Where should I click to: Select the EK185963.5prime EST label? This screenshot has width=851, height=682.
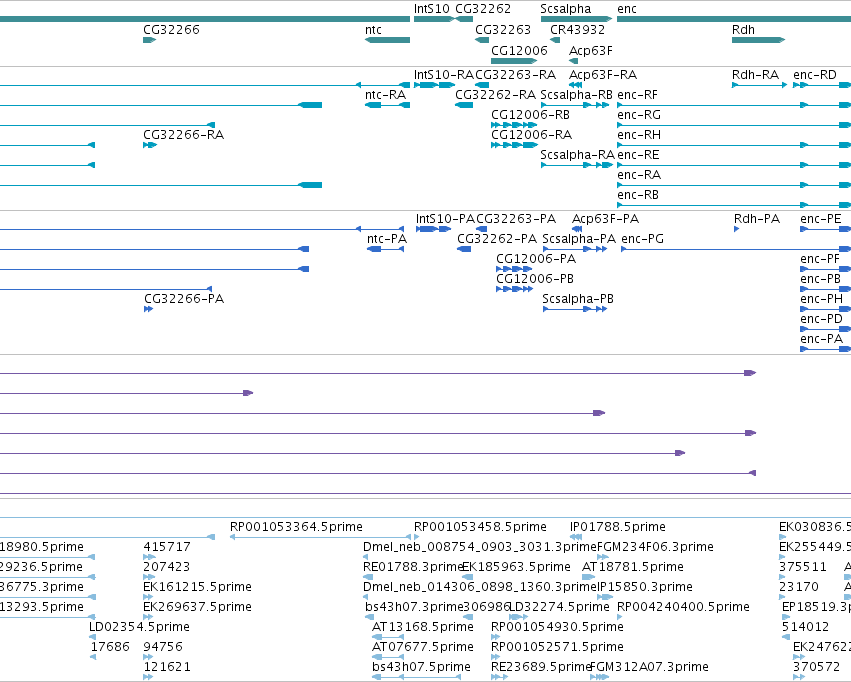[516, 567]
